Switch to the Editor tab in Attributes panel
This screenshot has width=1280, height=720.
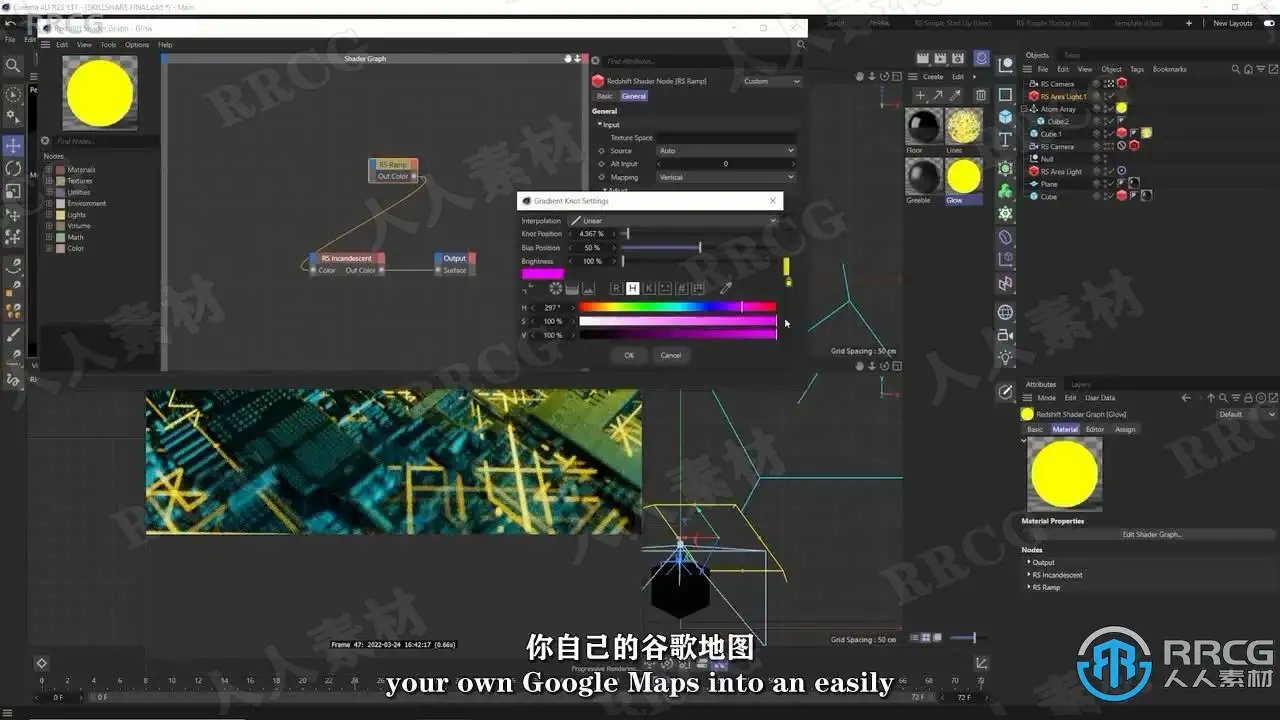pyautogui.click(x=1095, y=429)
